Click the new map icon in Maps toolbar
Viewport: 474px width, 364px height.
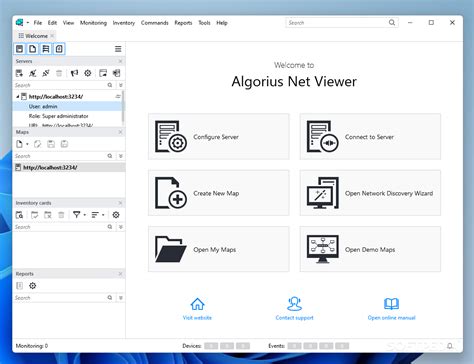[x=19, y=144]
